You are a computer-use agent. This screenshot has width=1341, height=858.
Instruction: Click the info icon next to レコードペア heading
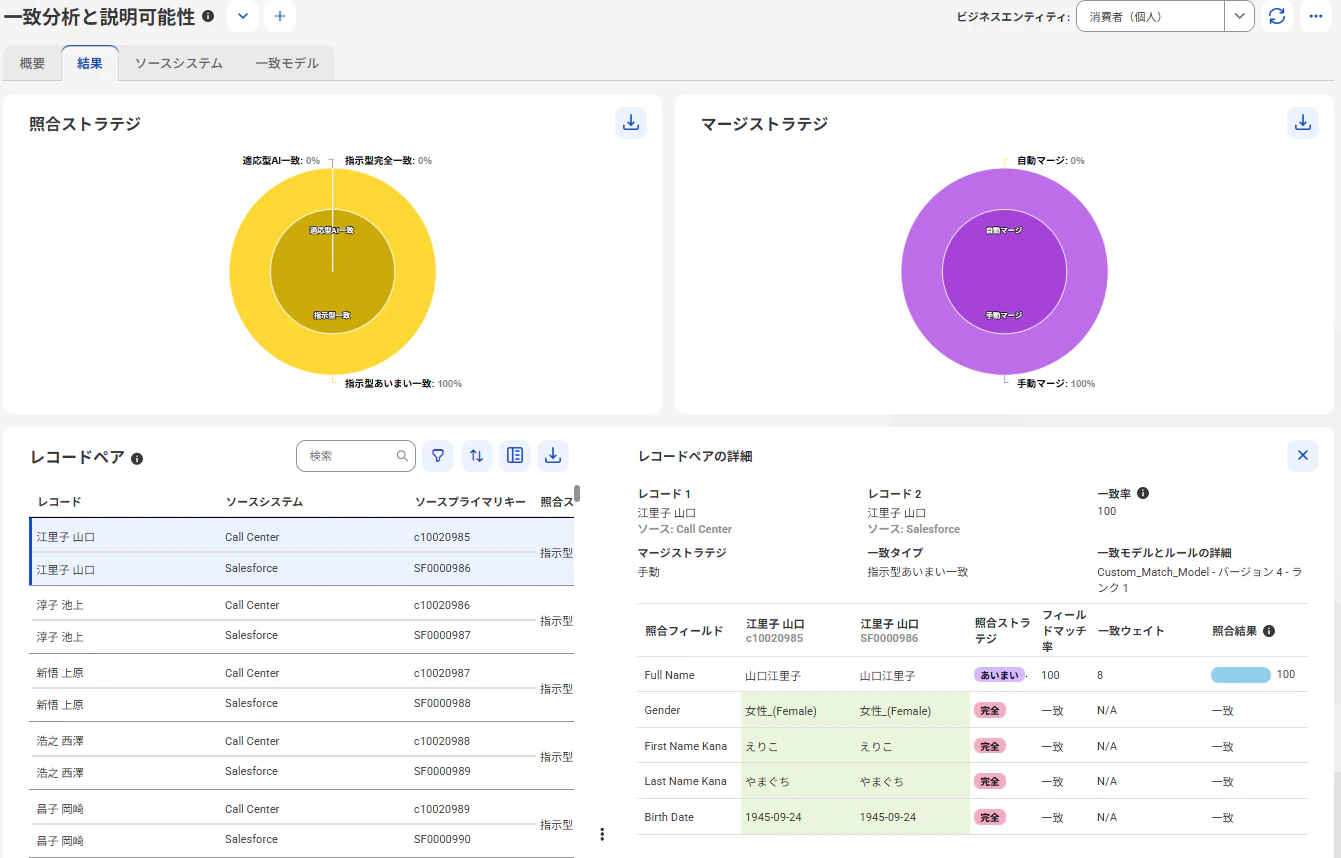(x=137, y=458)
